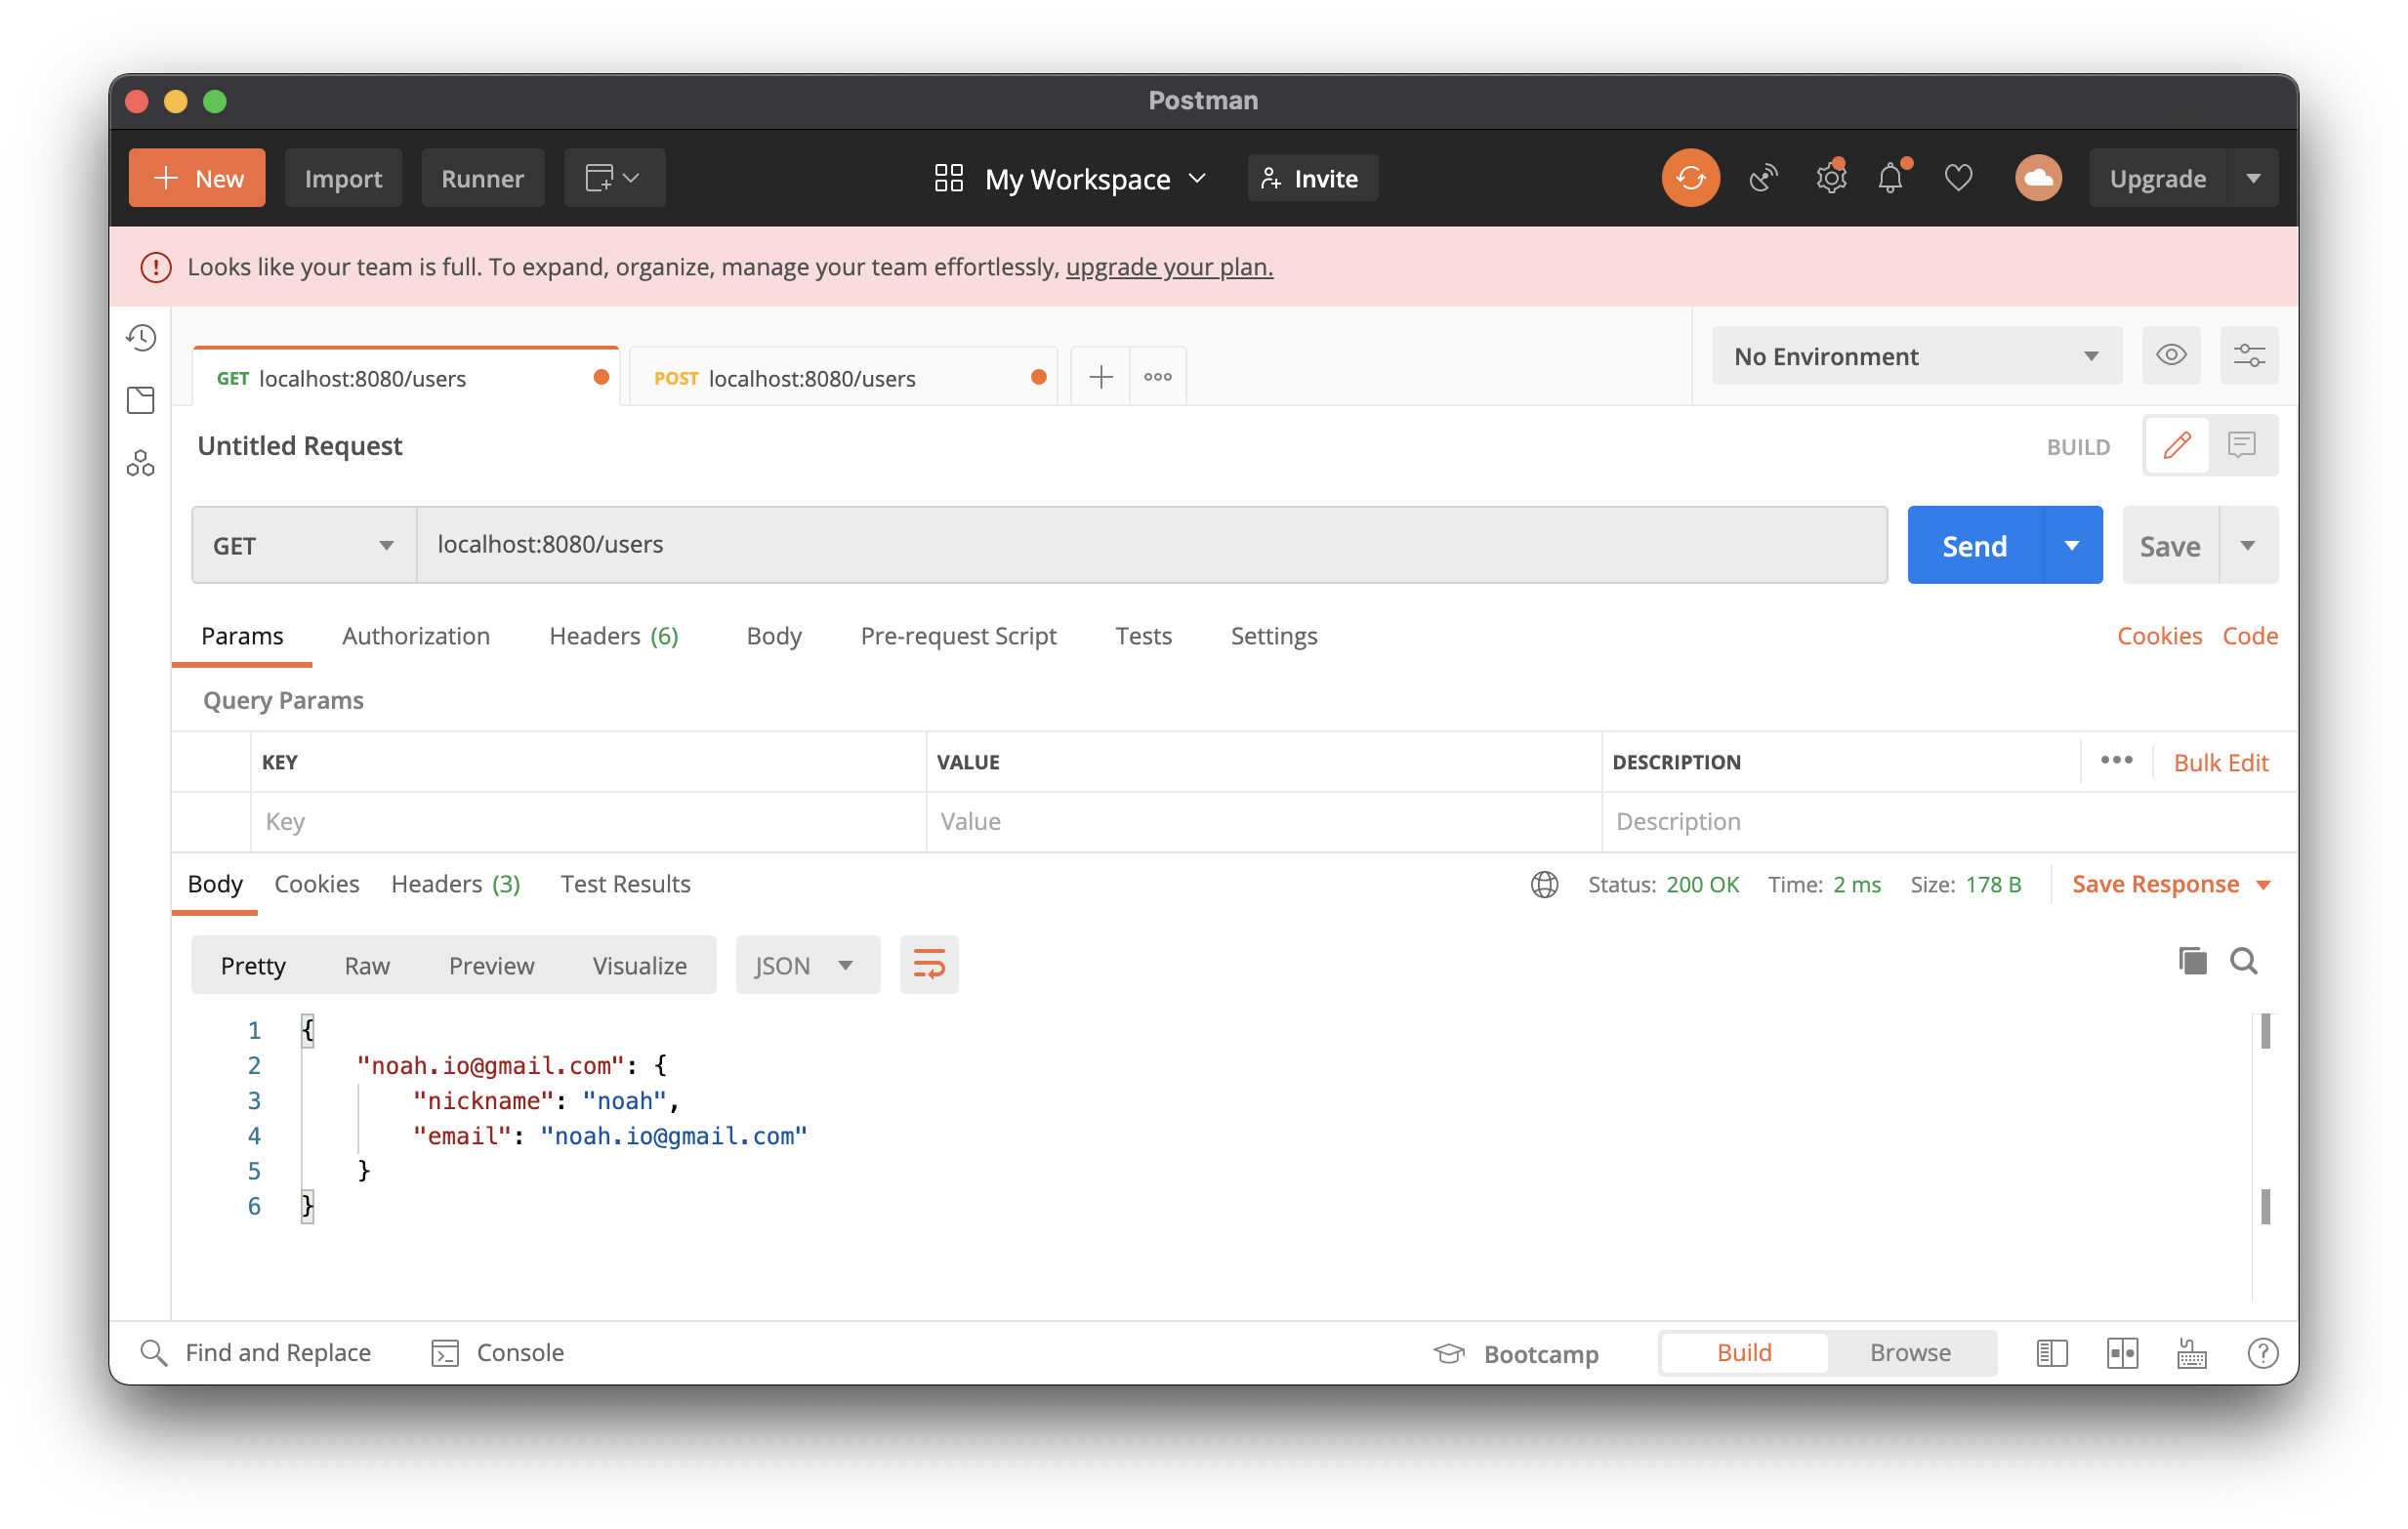Screen dimensions: 2408x1529
Task: Click the New button
Action: click(x=197, y=178)
